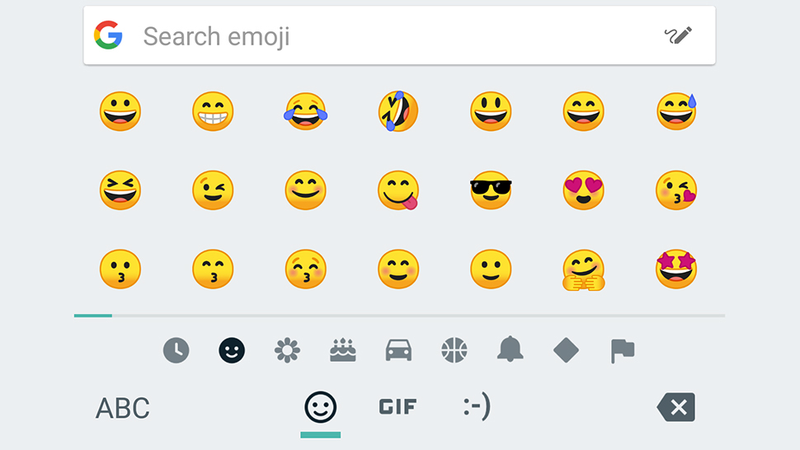
Task: Click the Google G logo
Action: tap(108, 35)
